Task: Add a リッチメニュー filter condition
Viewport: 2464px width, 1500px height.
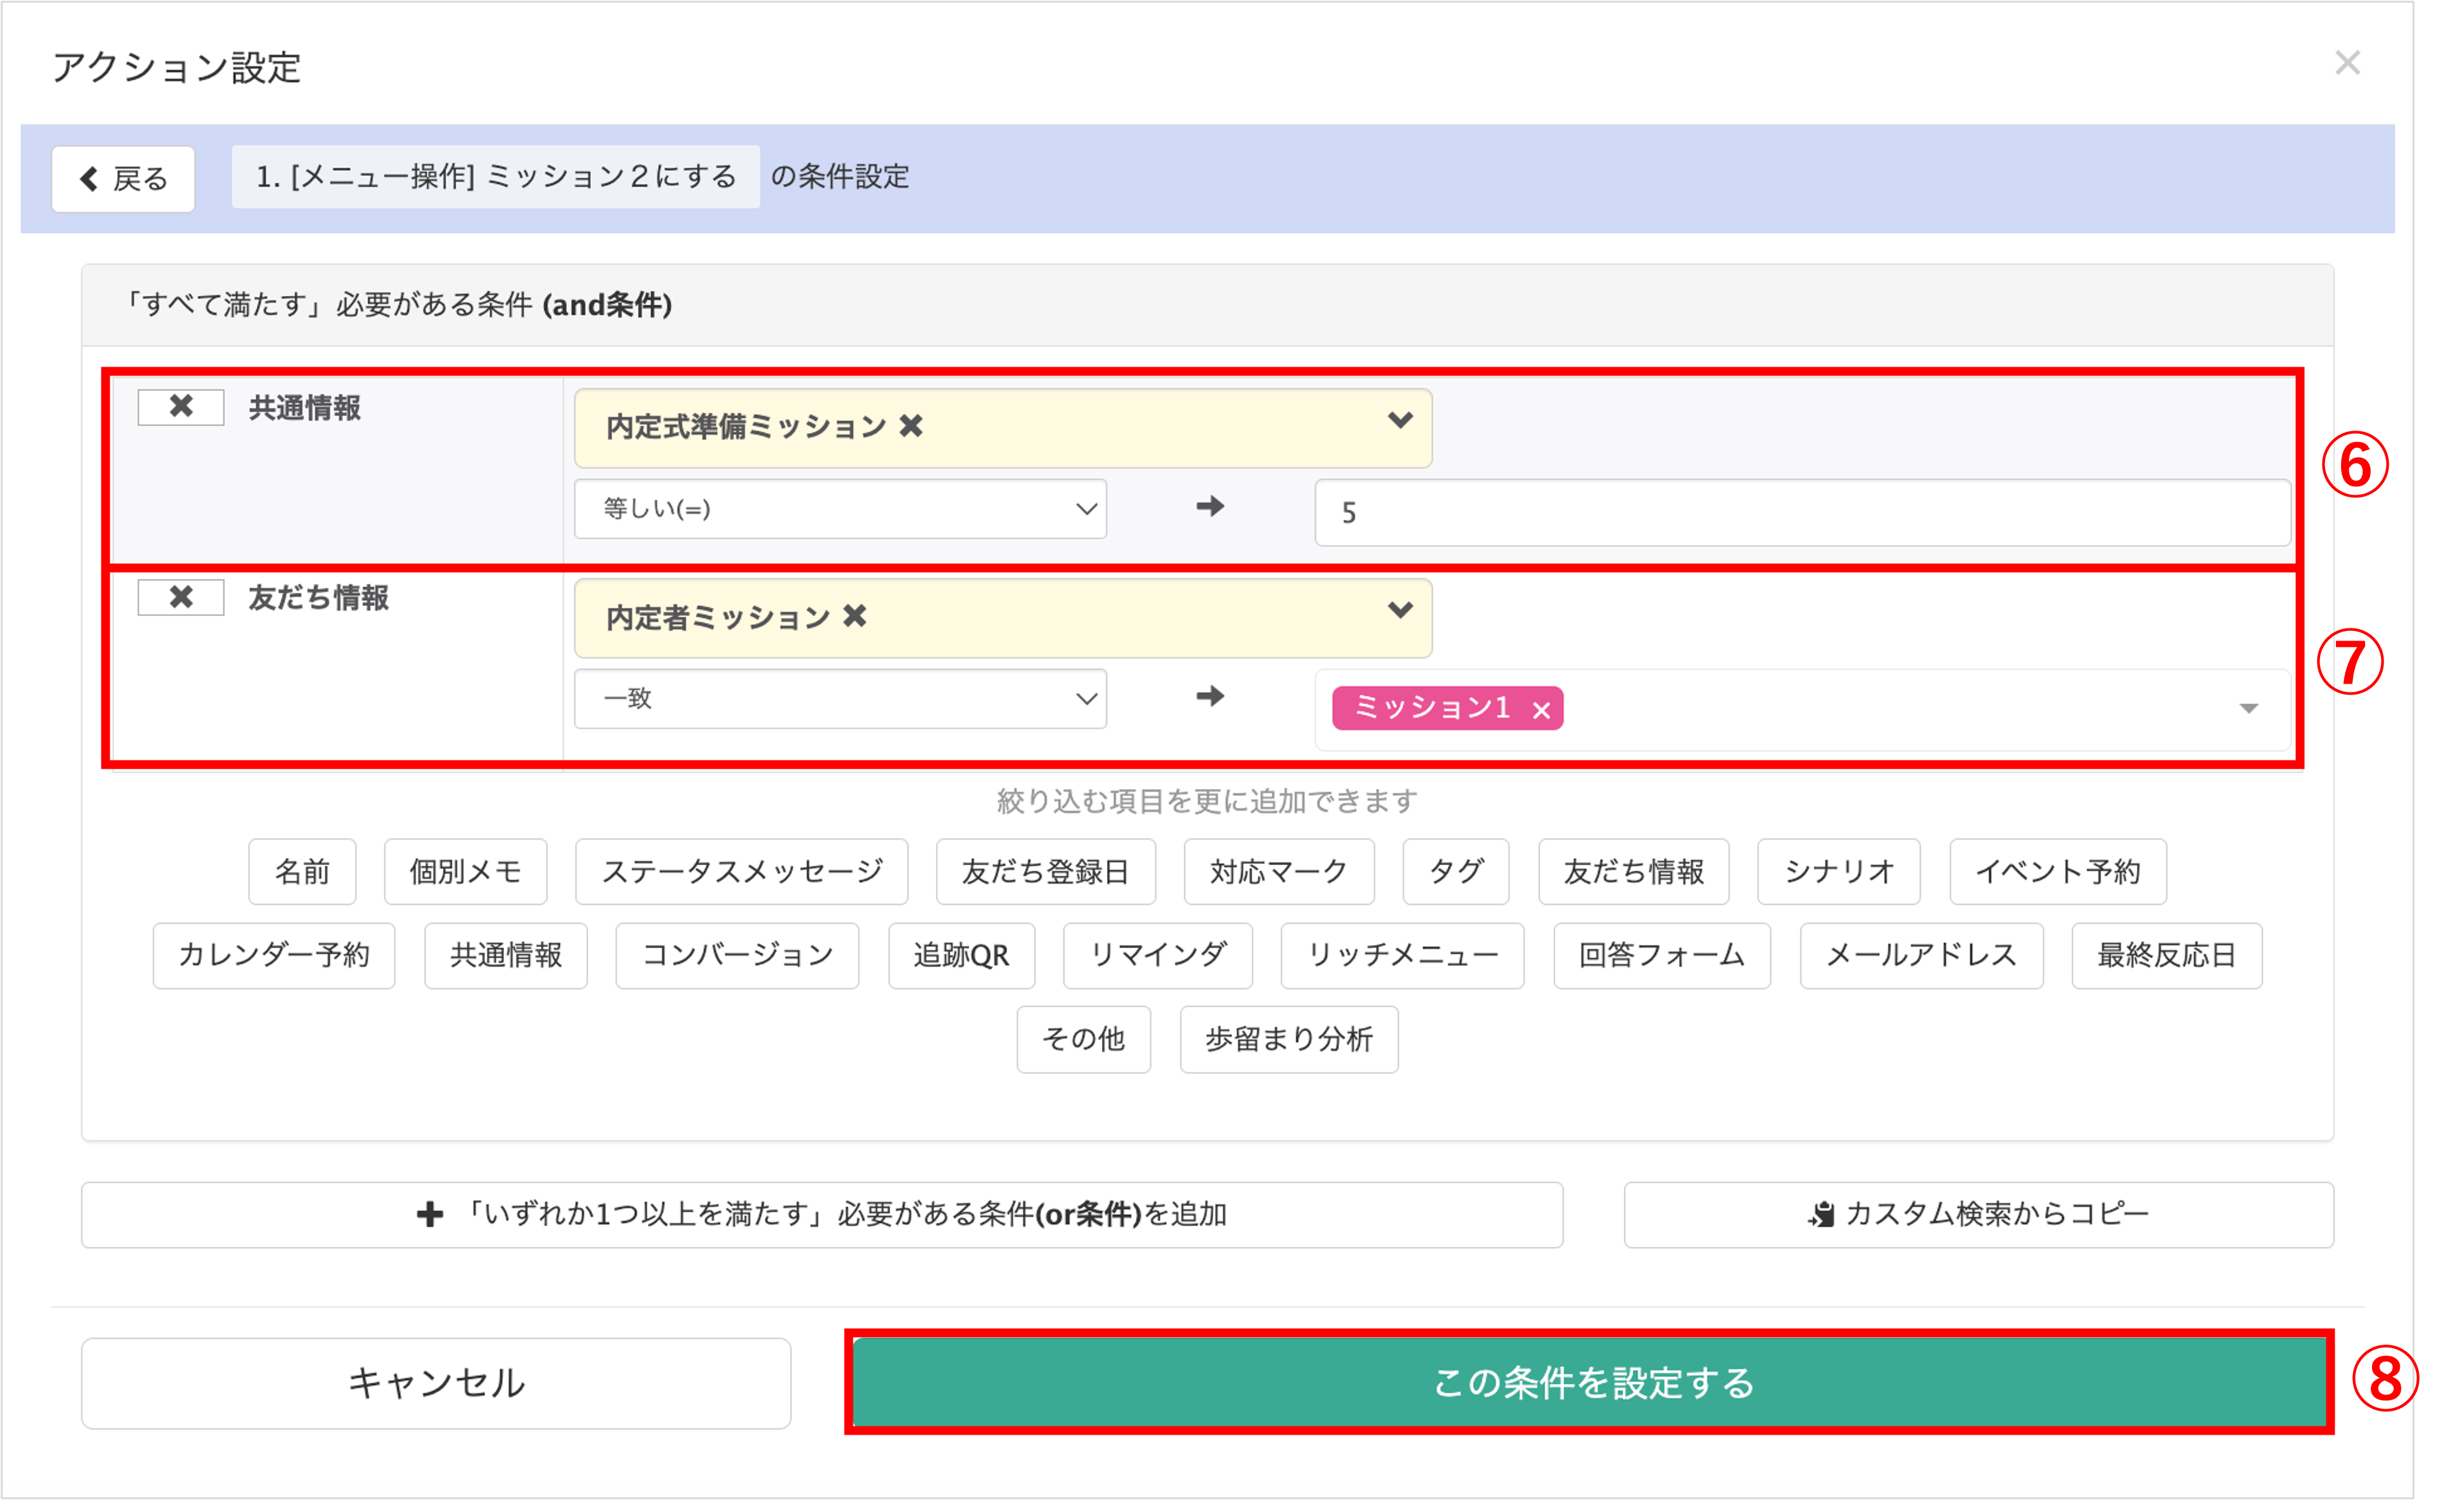Action: [1402, 956]
